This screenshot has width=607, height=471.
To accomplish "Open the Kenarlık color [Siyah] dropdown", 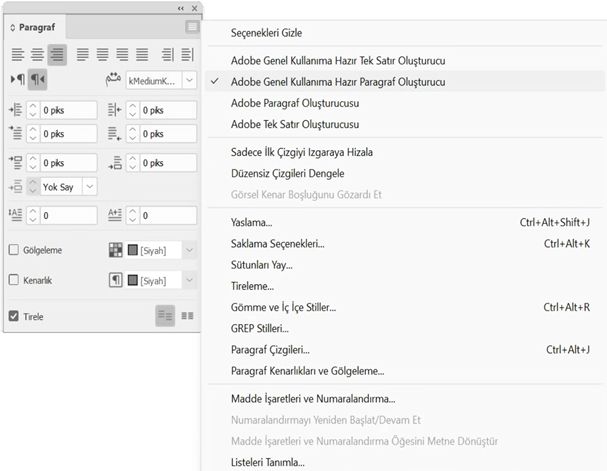I will tap(189, 280).
